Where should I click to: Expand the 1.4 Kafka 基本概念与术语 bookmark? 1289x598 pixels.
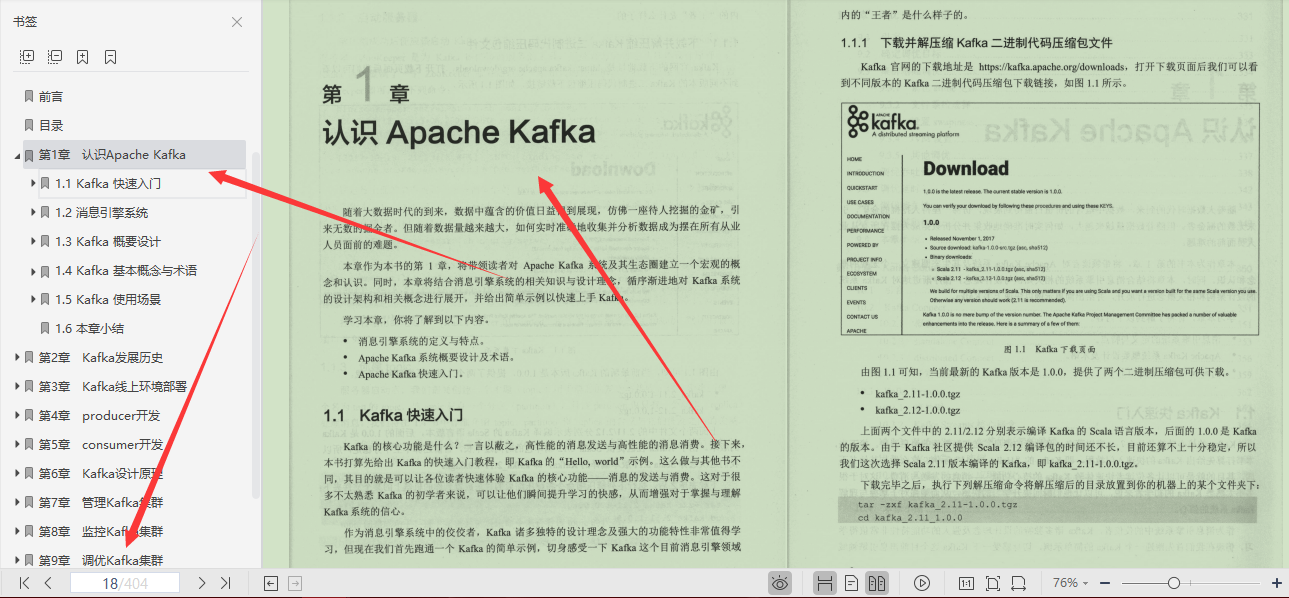[33, 270]
